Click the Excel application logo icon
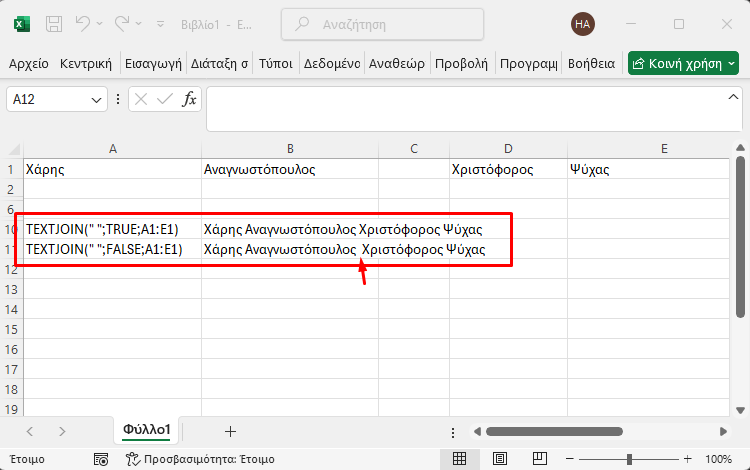The image size is (750, 470). click(22, 24)
